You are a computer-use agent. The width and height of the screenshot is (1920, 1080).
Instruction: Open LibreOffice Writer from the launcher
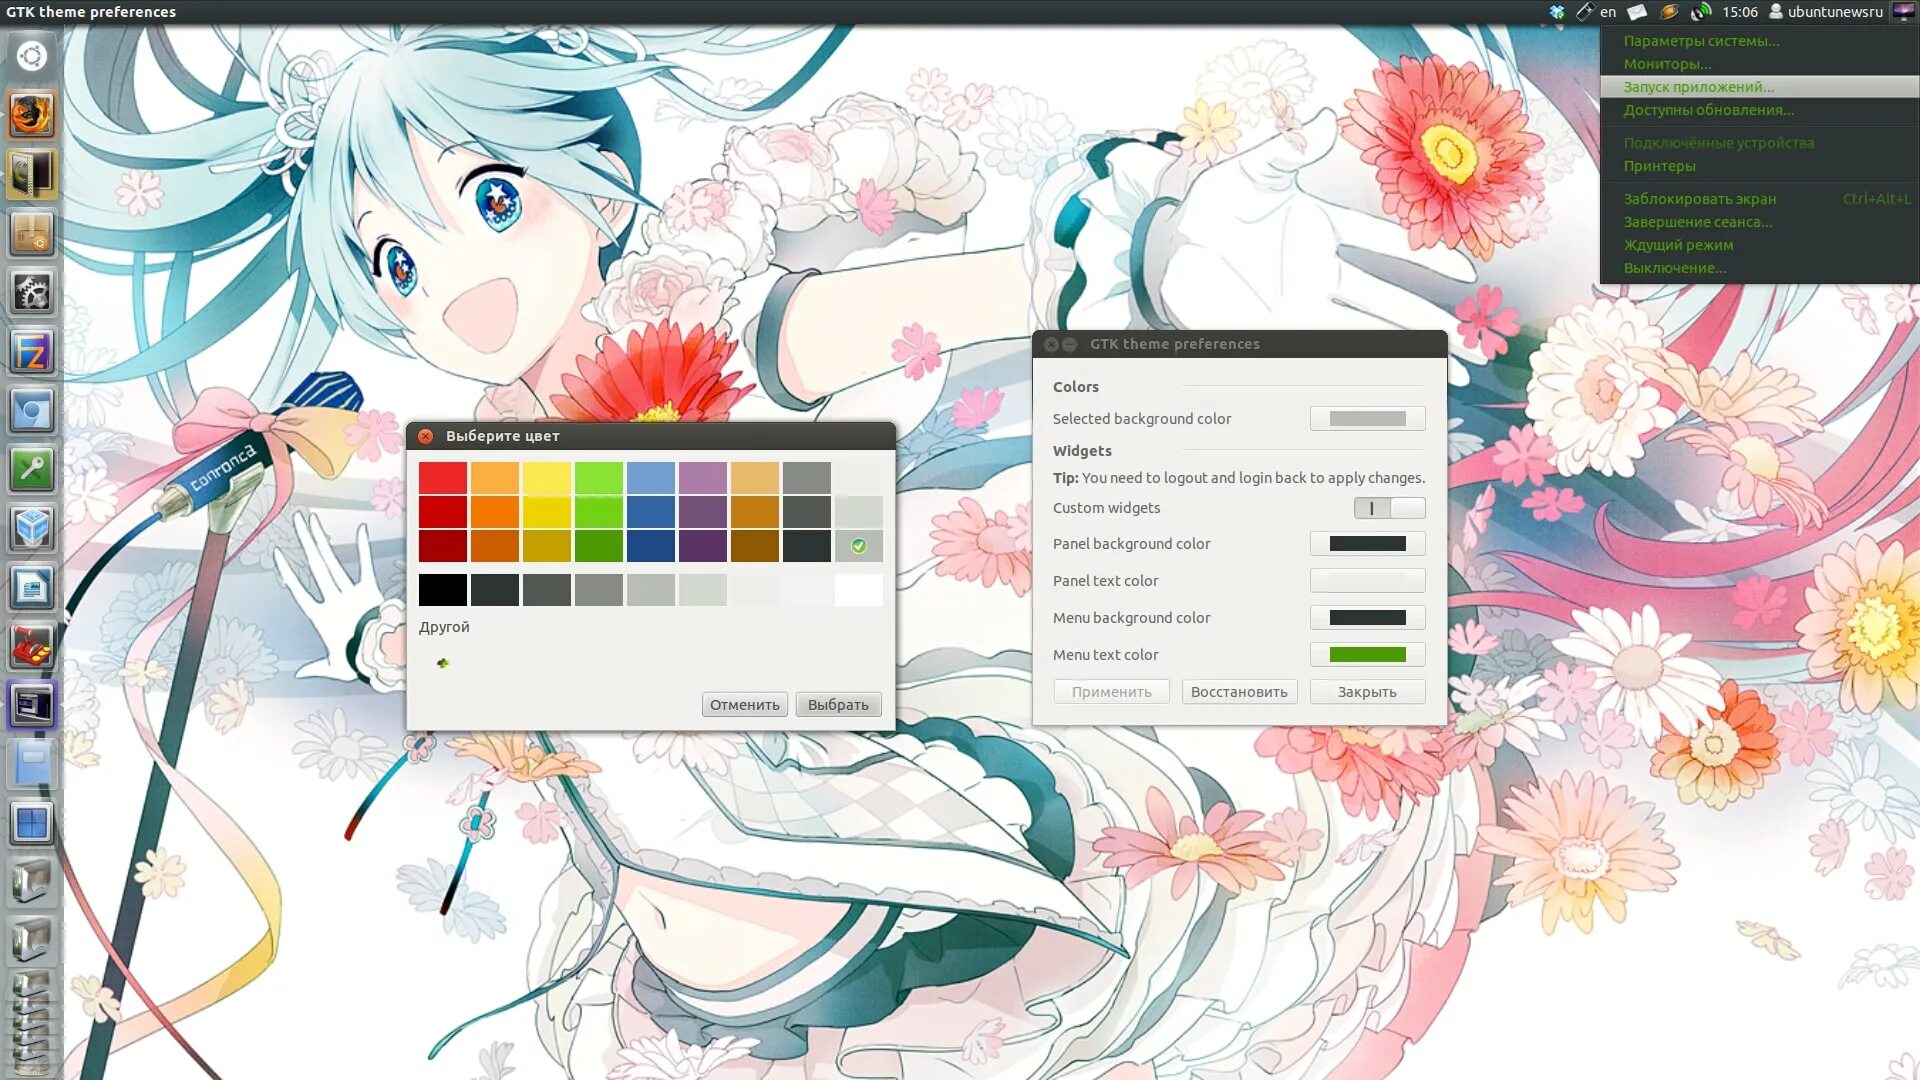[31, 588]
